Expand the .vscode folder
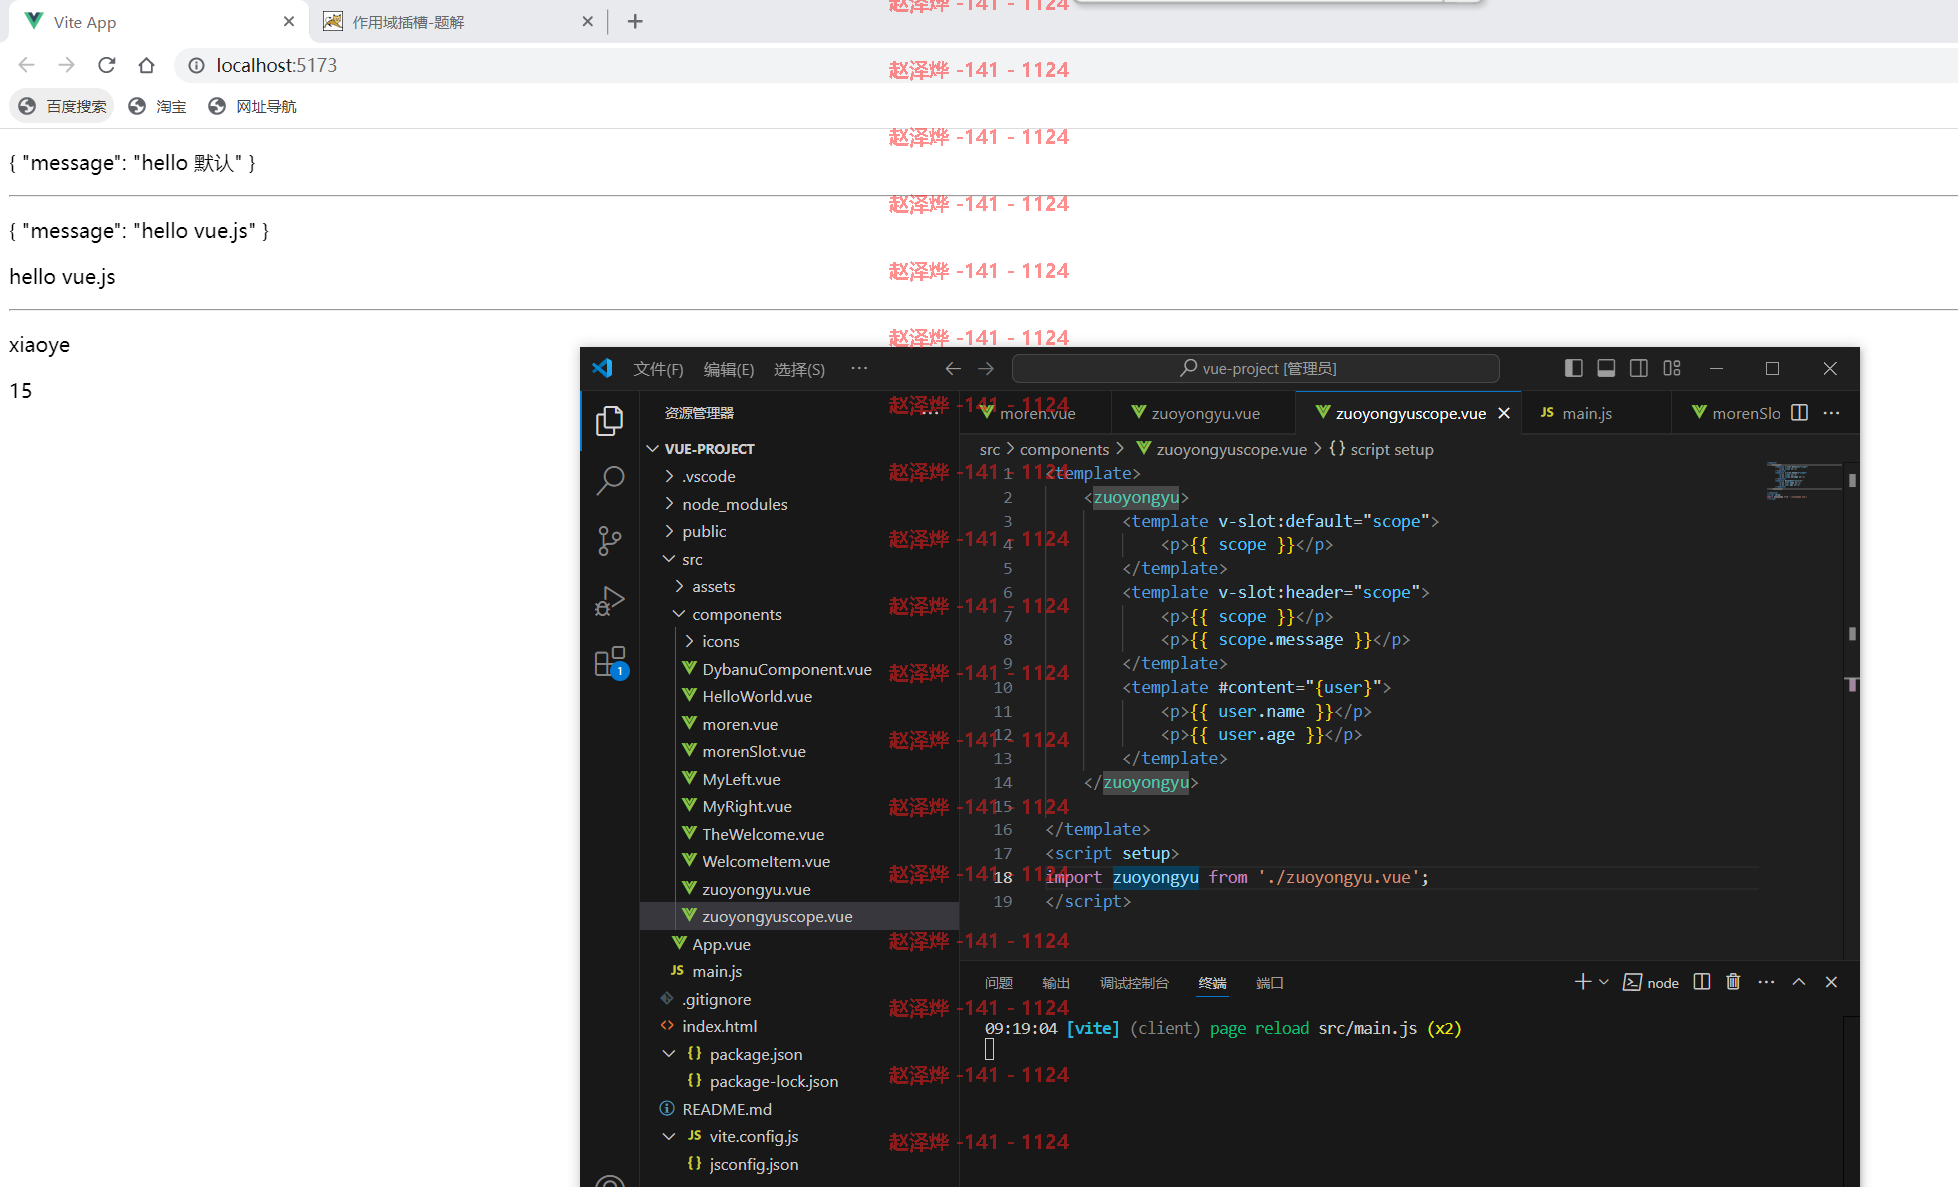Screen dimensions: 1958x1187 [x=669, y=476]
